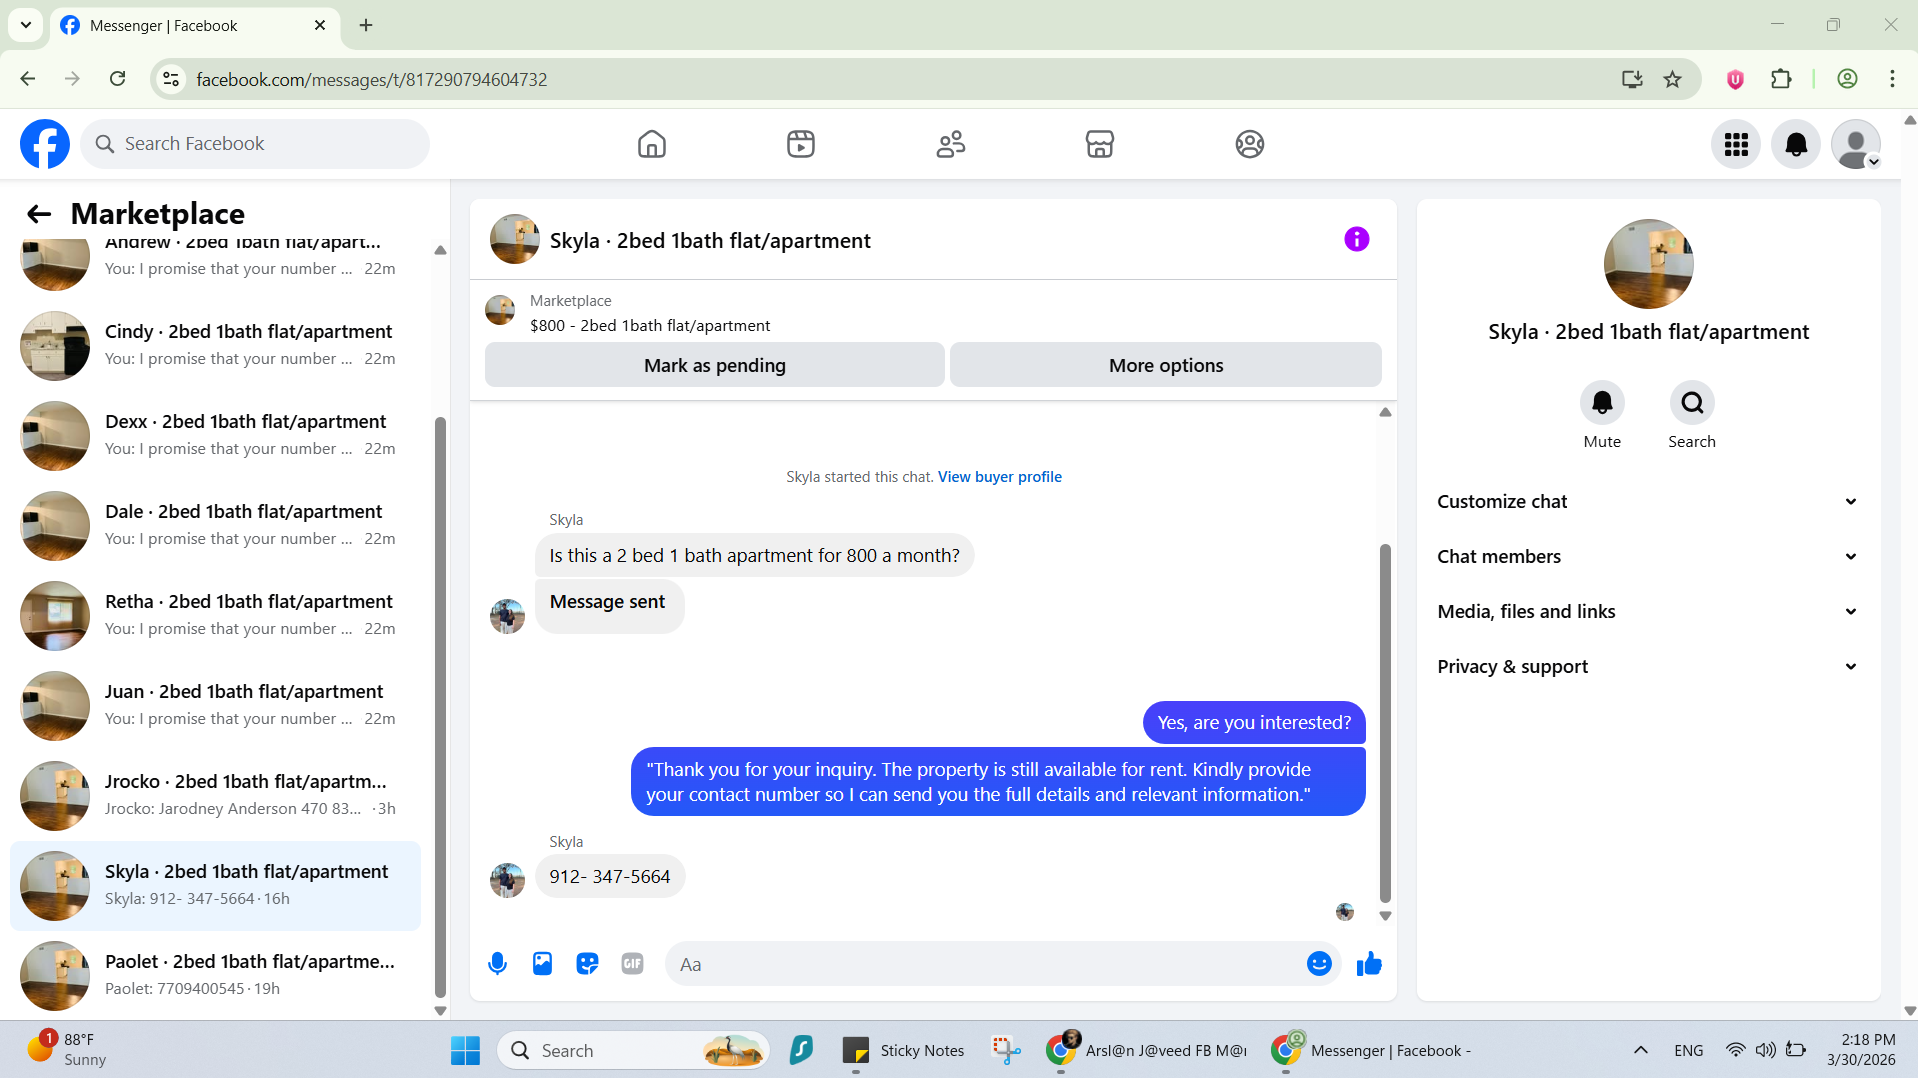1918x1078 pixels.
Task: Close the Messenger | Facebook tab
Action: (x=320, y=25)
